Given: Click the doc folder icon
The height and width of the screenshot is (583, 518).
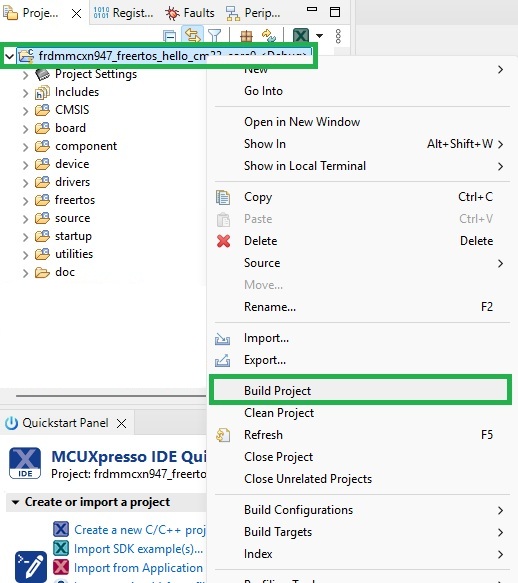Looking at the screenshot, I should 42,273.
